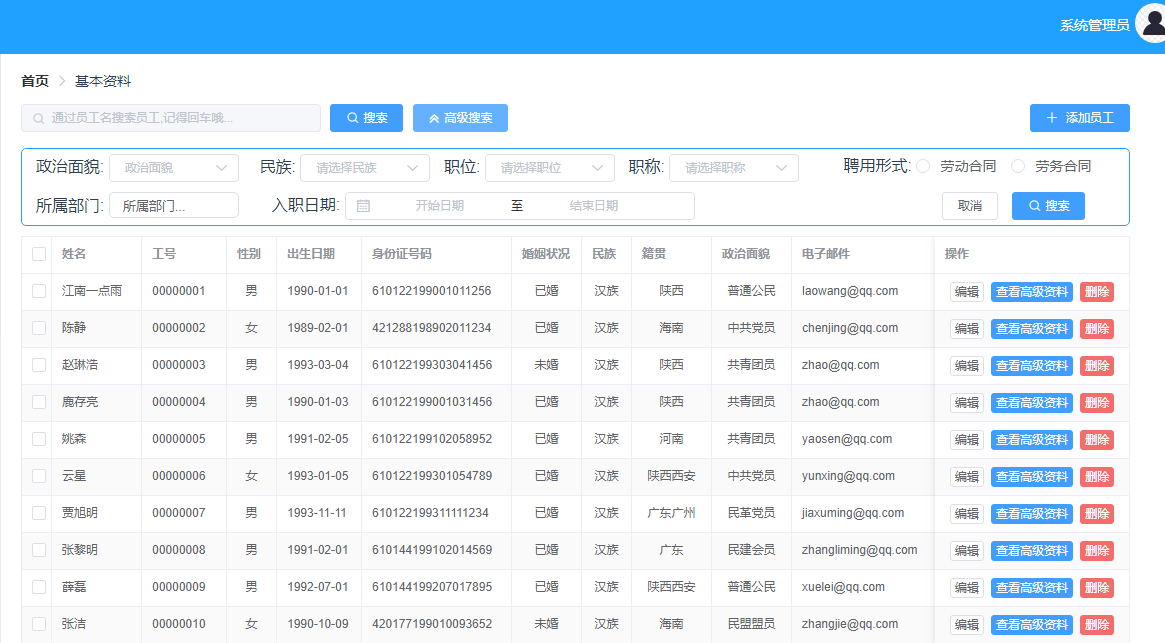
Task: Click the 基本资料 breadcrumb item
Action: click(103, 81)
